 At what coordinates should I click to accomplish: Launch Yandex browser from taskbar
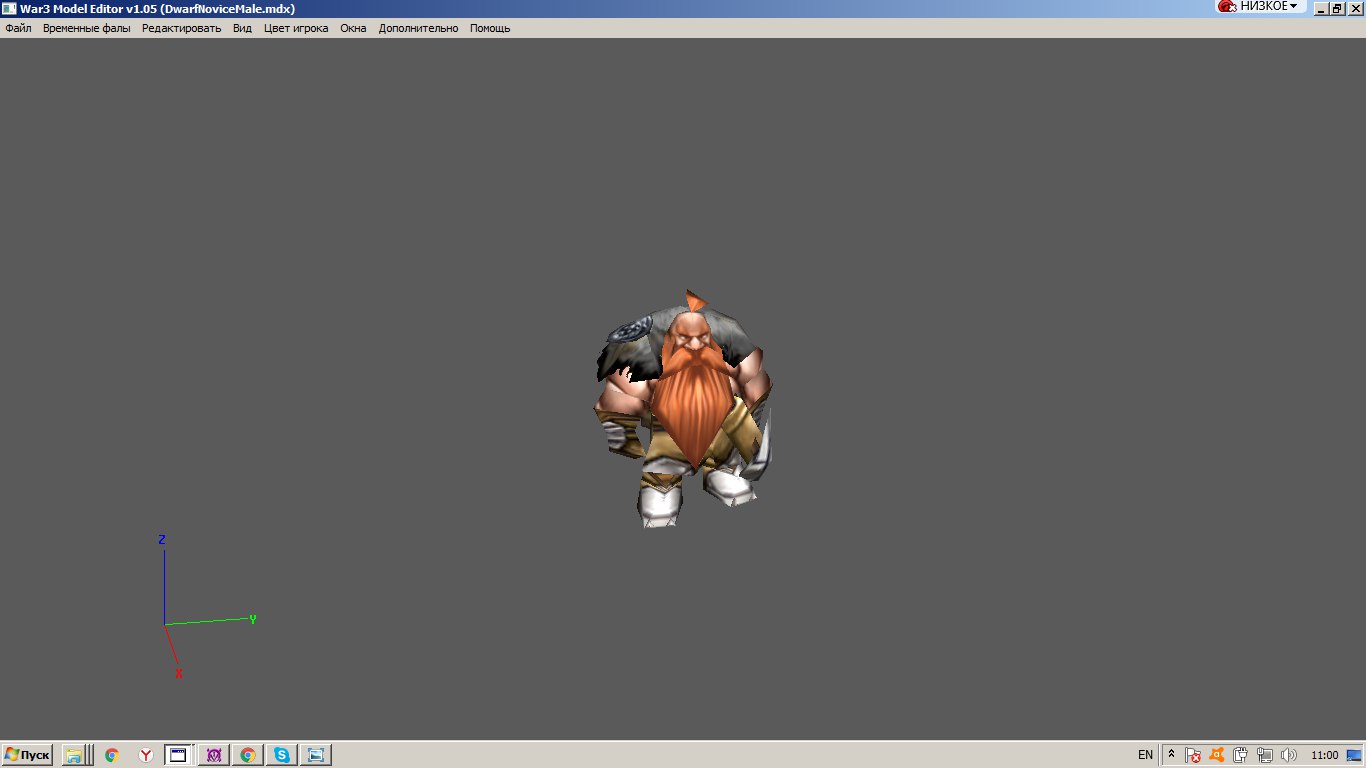coord(146,755)
